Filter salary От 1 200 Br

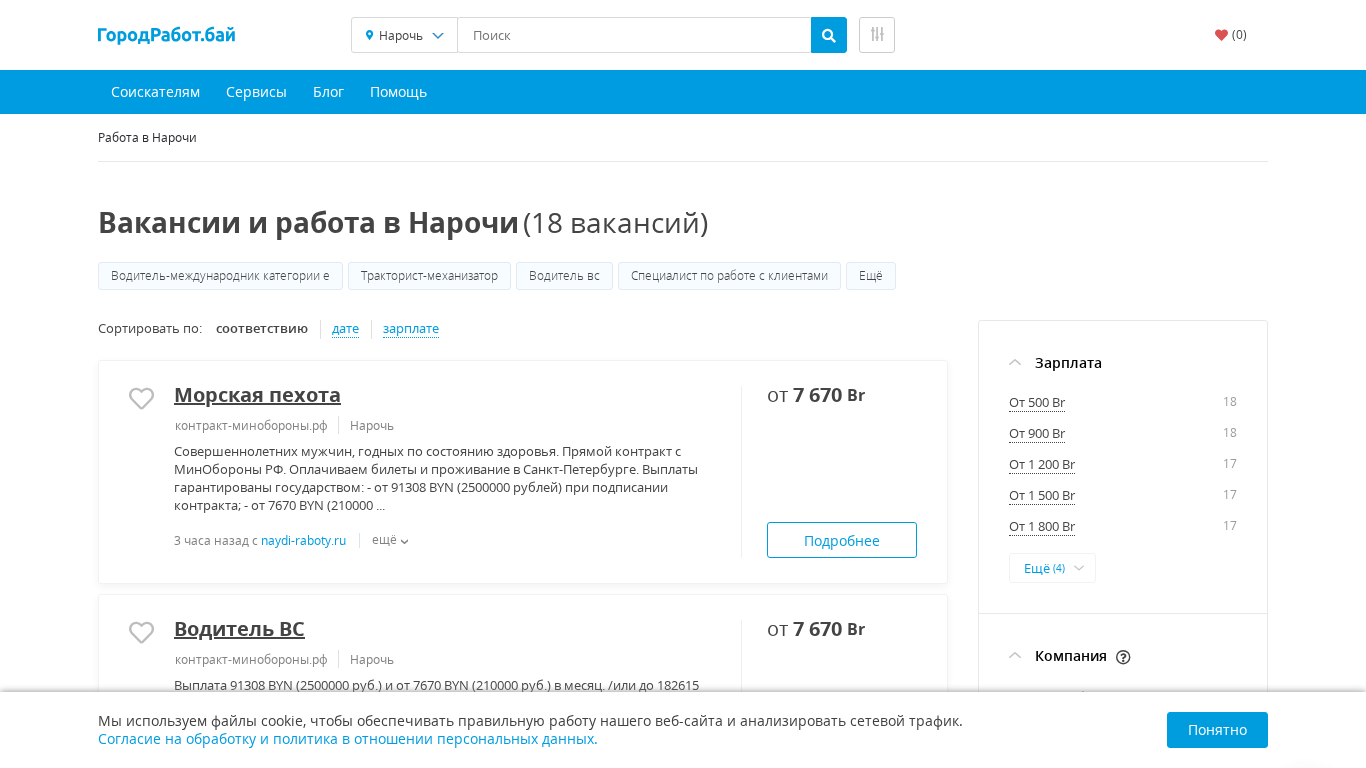point(1042,465)
